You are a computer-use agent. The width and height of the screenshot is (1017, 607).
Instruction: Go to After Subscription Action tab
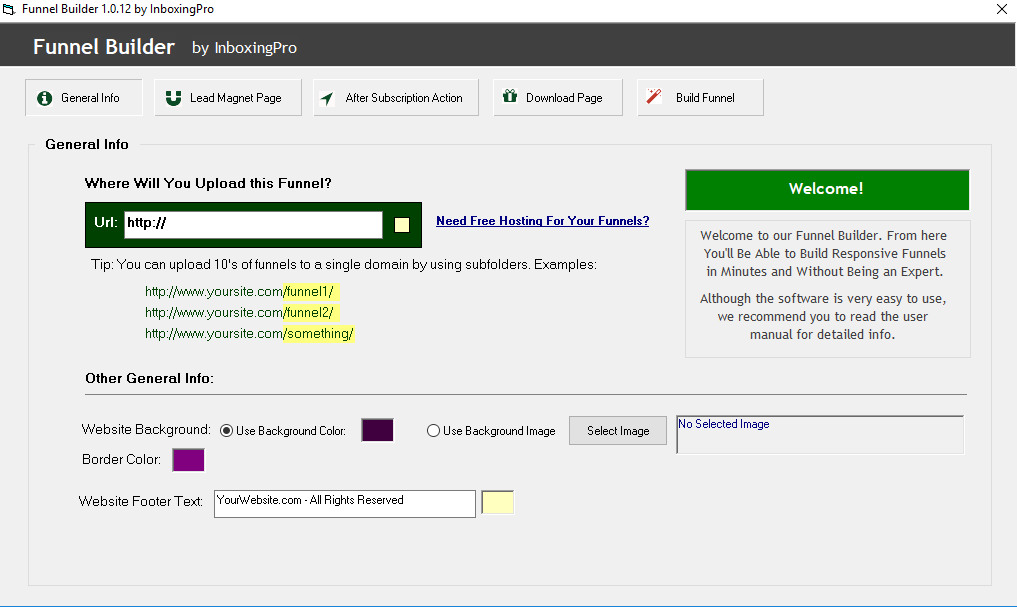tap(396, 98)
